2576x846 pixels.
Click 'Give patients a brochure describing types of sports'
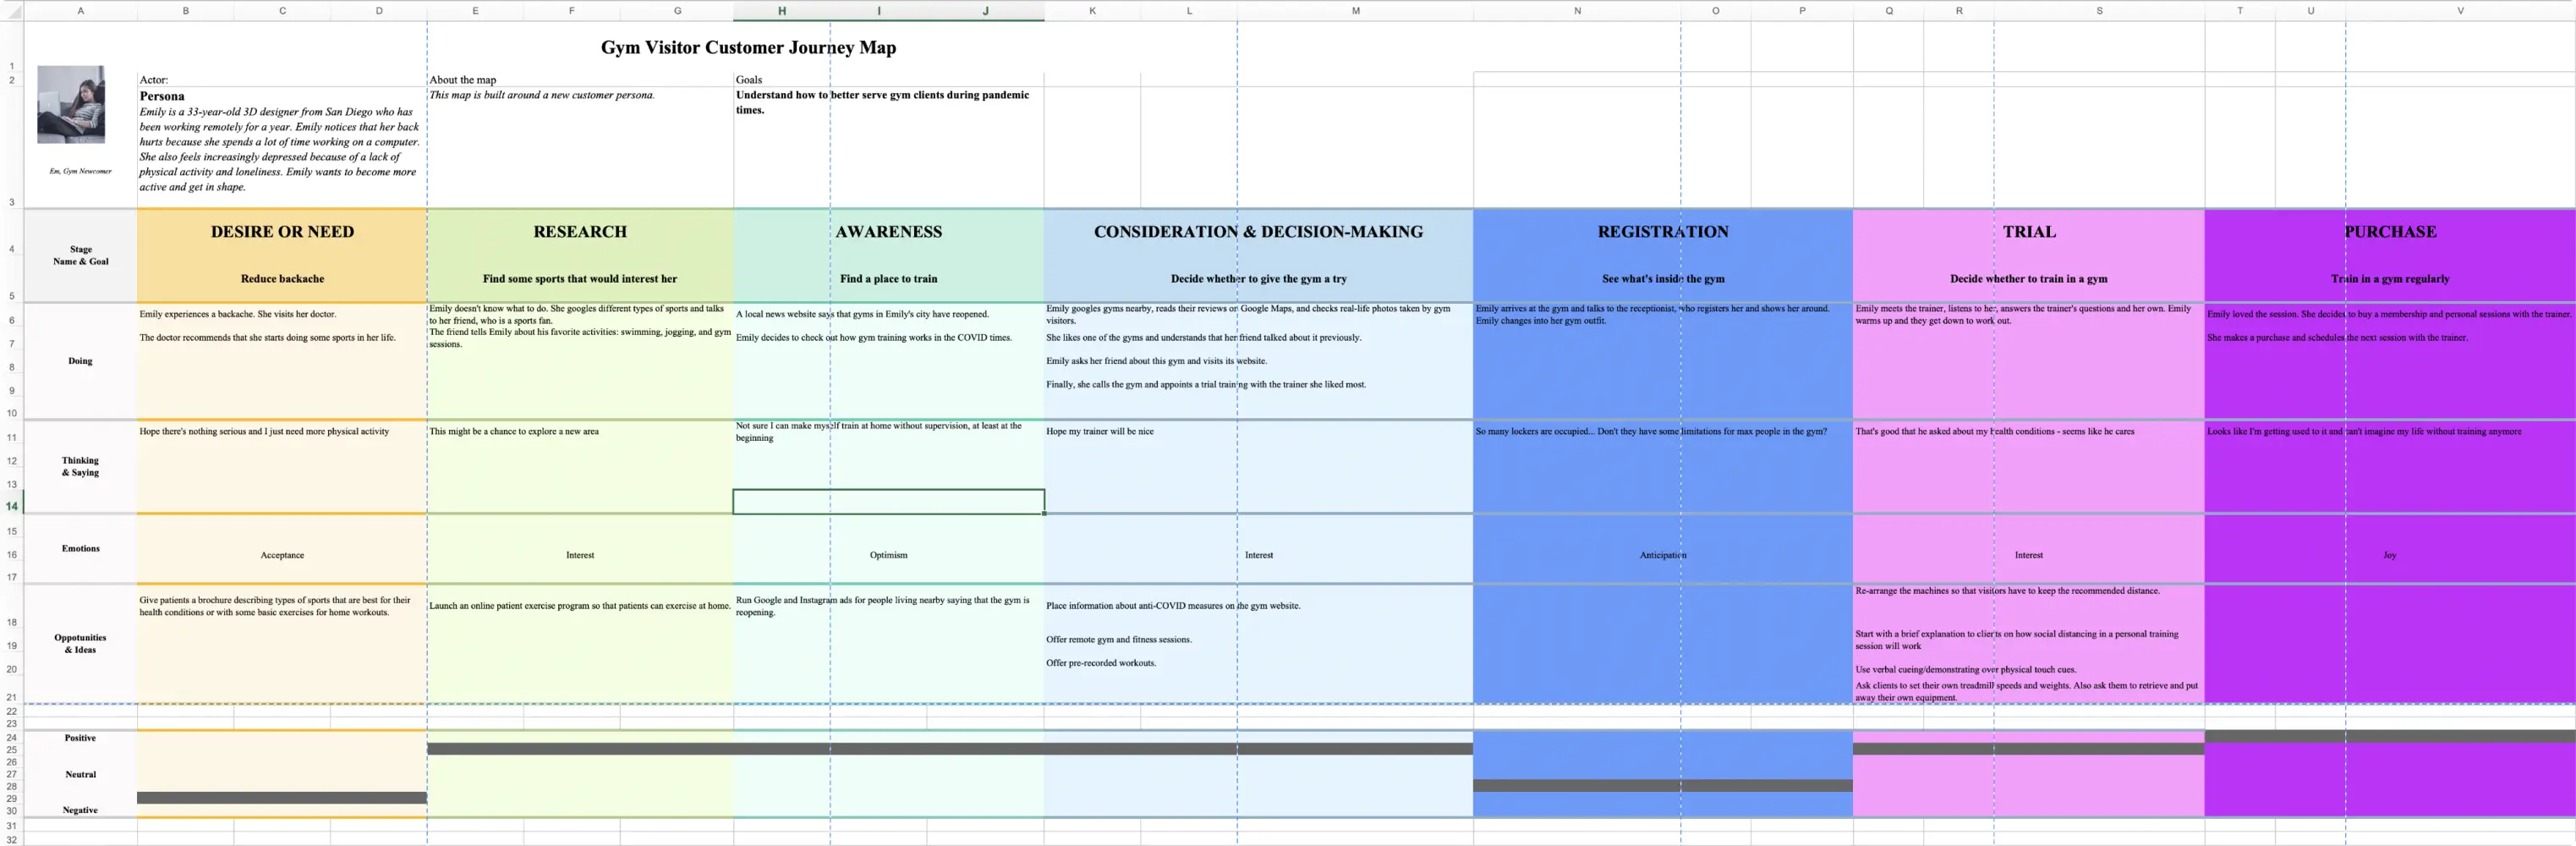275,606
